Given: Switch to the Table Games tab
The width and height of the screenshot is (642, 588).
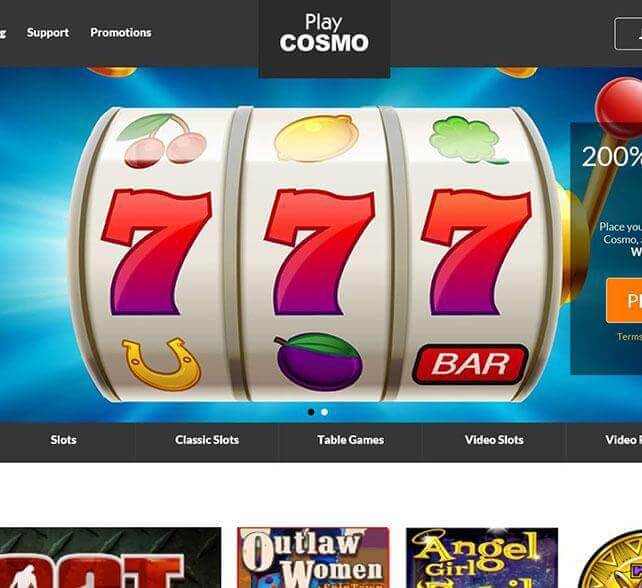Looking at the screenshot, I should (350, 440).
